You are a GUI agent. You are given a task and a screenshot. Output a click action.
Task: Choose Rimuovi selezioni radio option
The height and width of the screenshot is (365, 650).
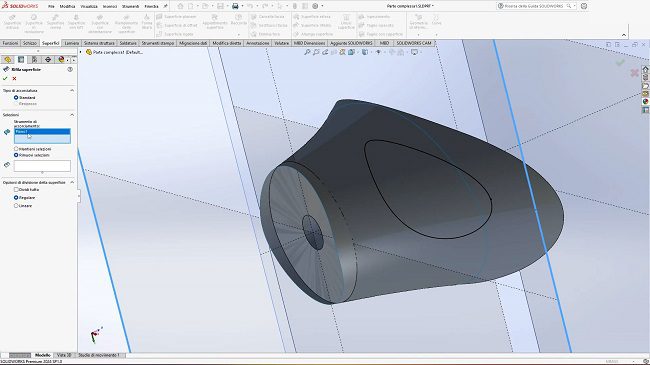(16, 155)
